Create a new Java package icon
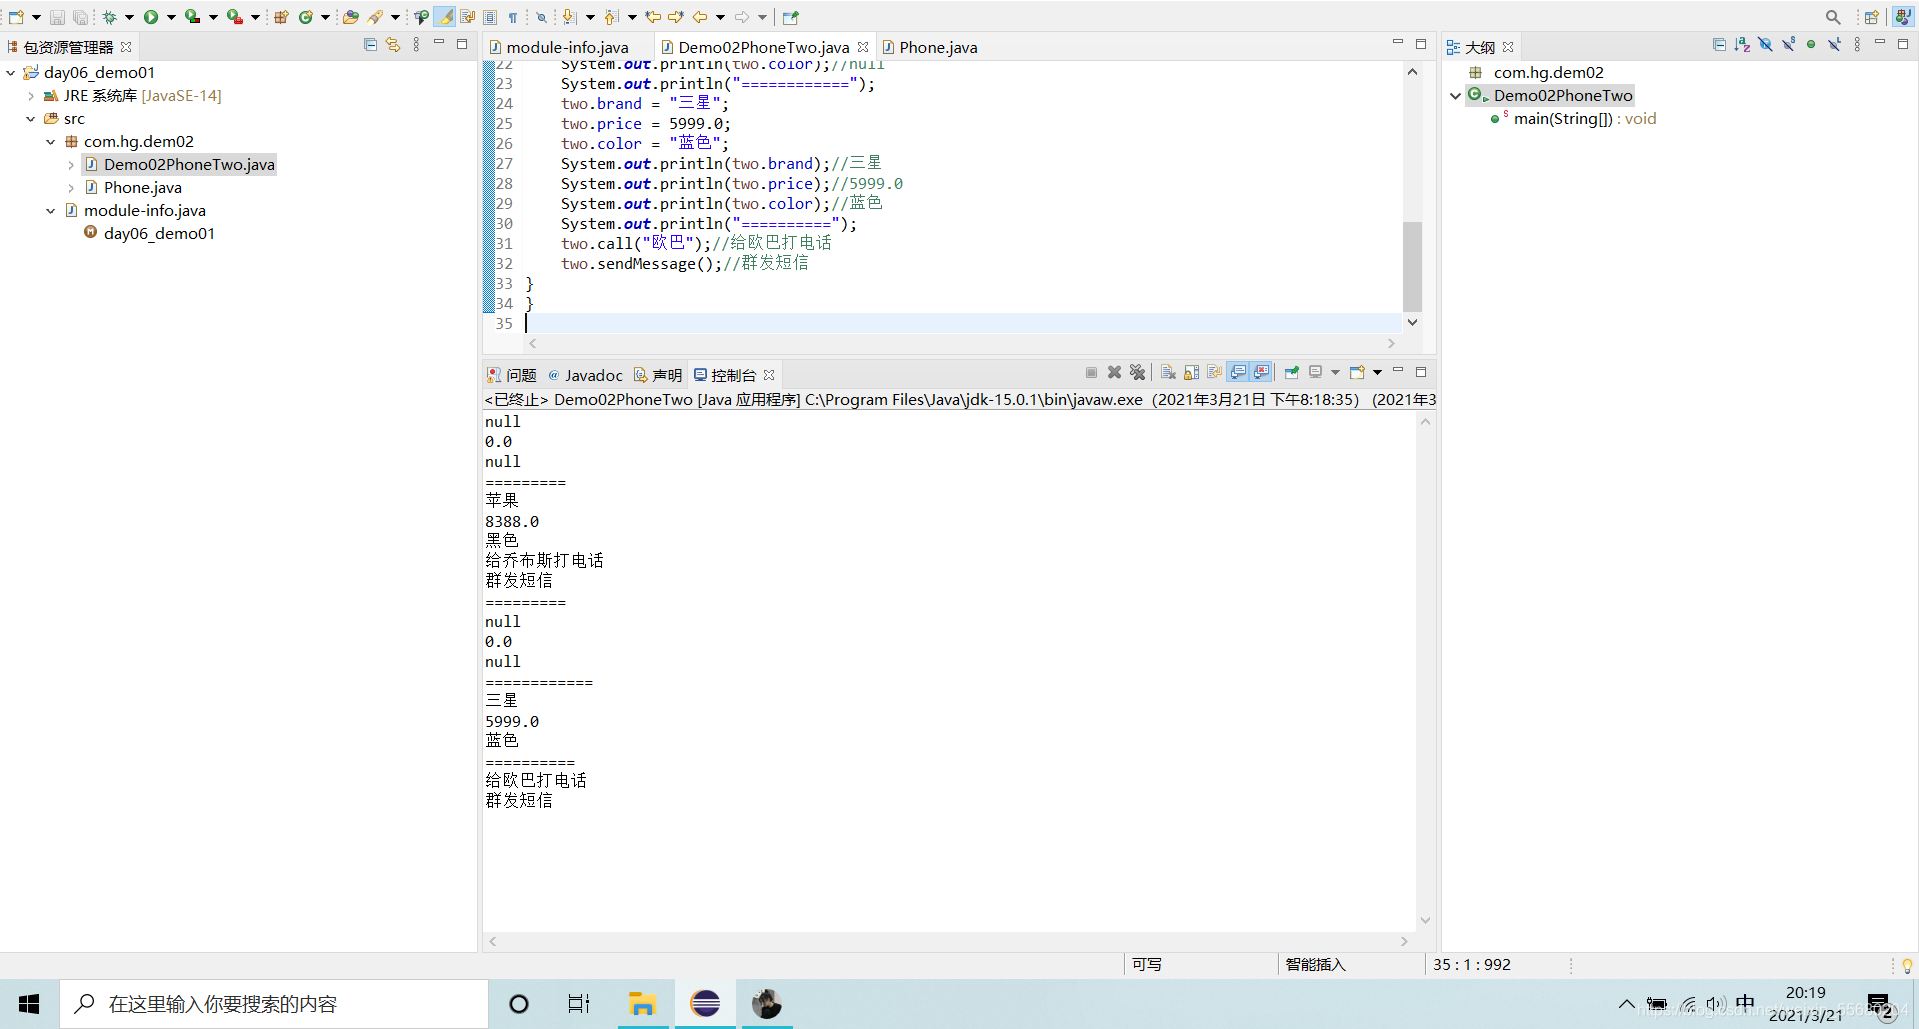The image size is (1919, 1029). 281,17
